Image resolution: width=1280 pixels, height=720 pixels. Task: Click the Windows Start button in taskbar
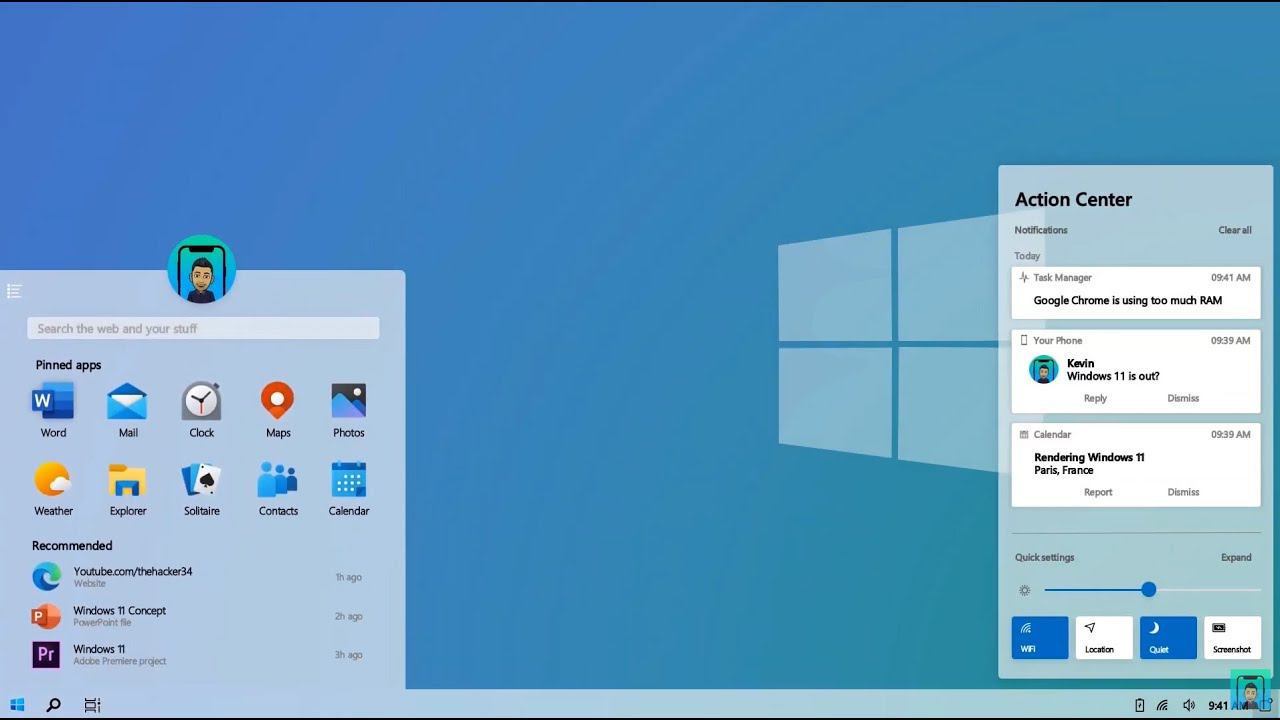[x=17, y=705]
